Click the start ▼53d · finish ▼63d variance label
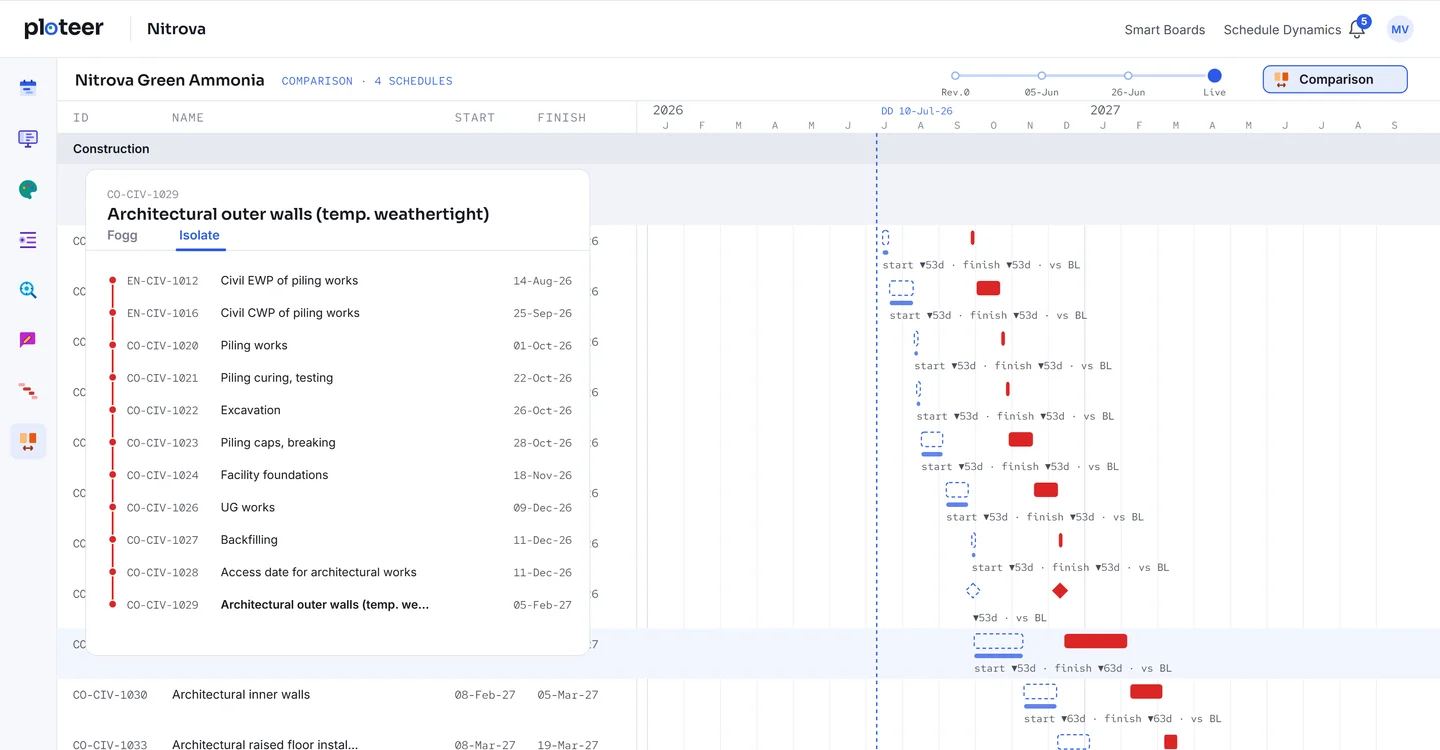The width and height of the screenshot is (1440, 750). coord(1073,668)
